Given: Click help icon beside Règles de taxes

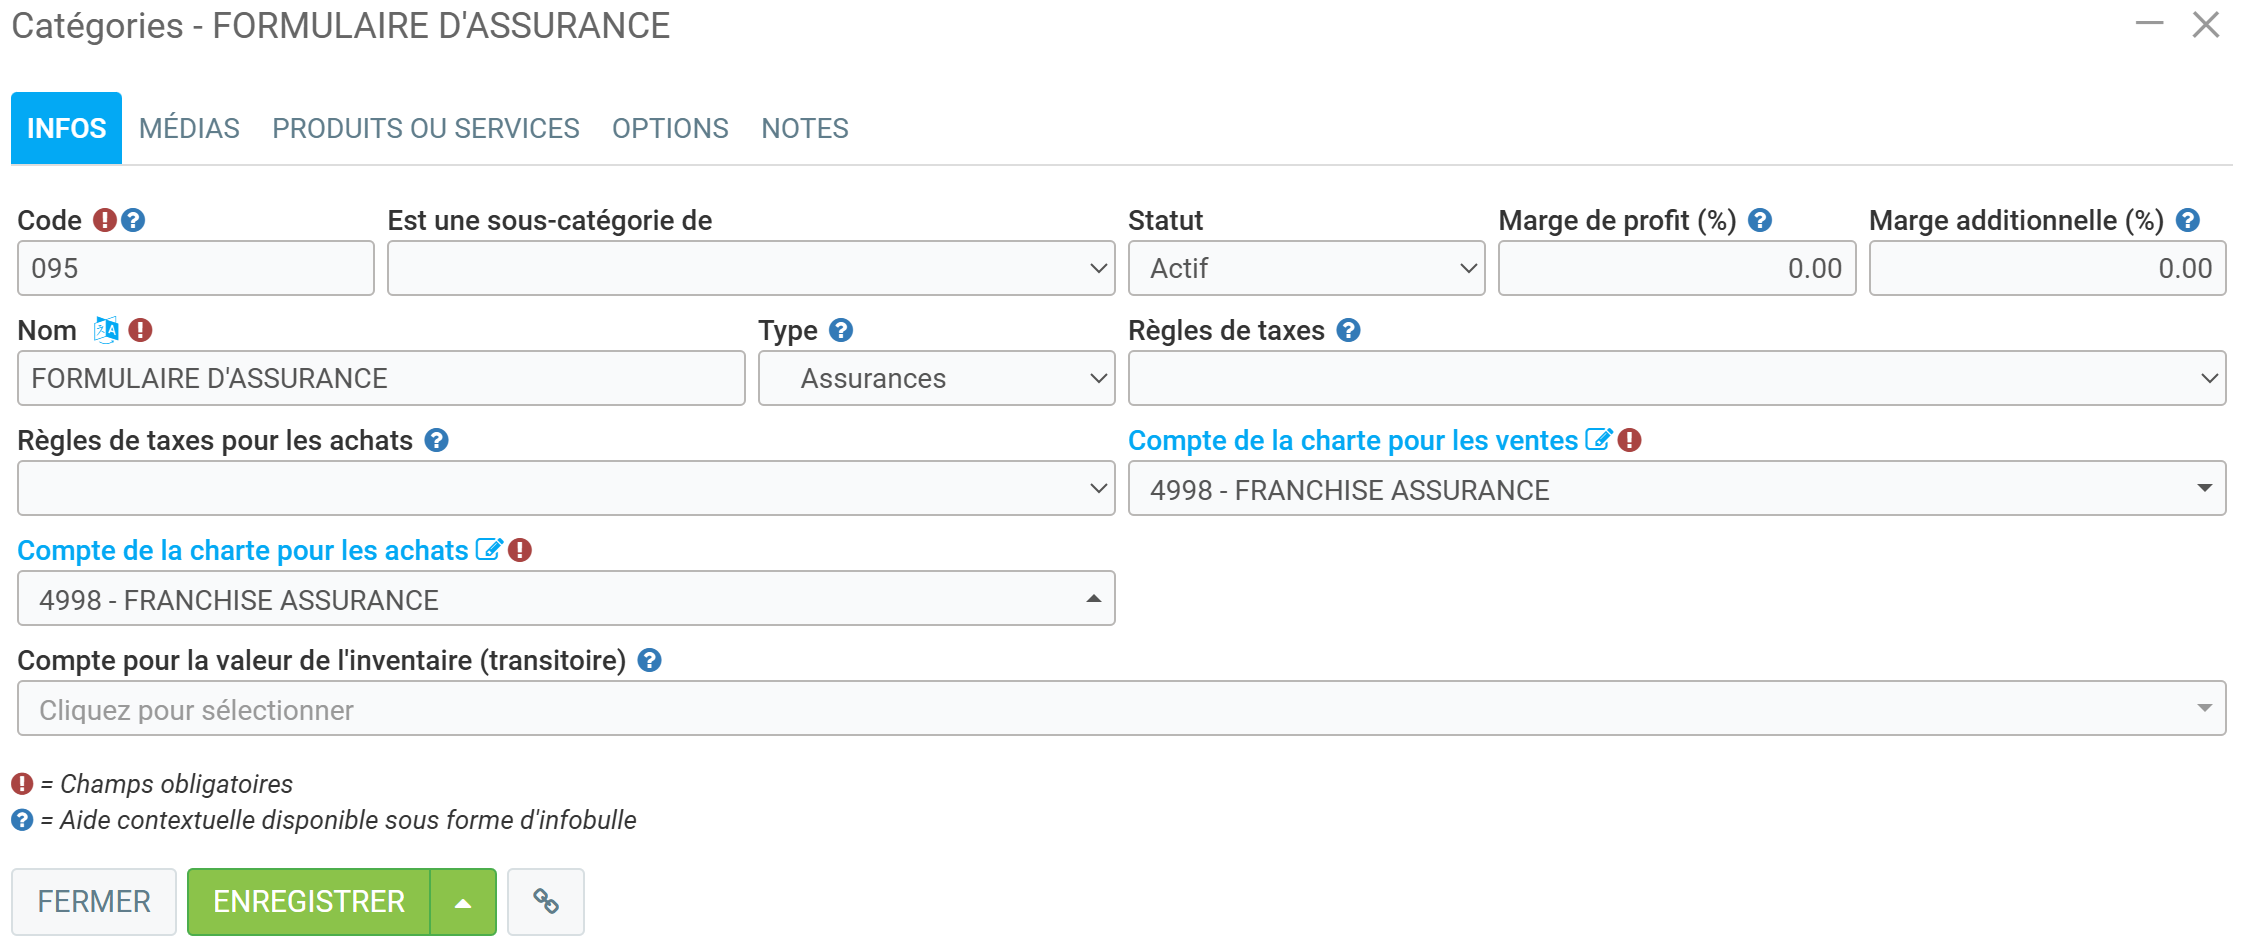Looking at the screenshot, I should (1348, 330).
